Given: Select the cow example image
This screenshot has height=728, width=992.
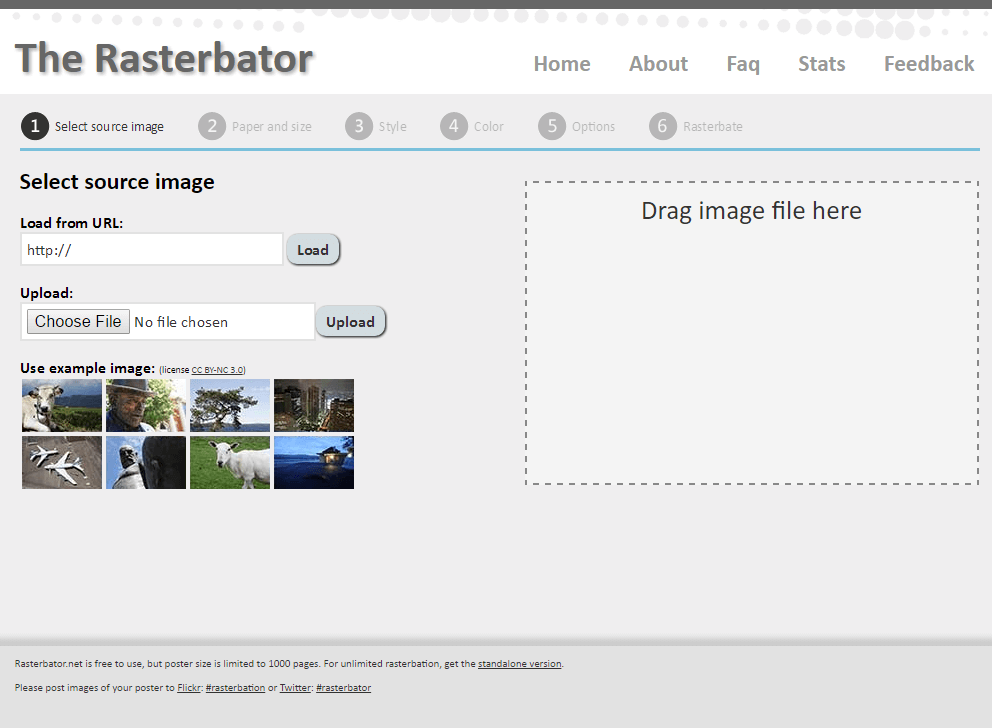Looking at the screenshot, I should pyautogui.click(x=62, y=405).
